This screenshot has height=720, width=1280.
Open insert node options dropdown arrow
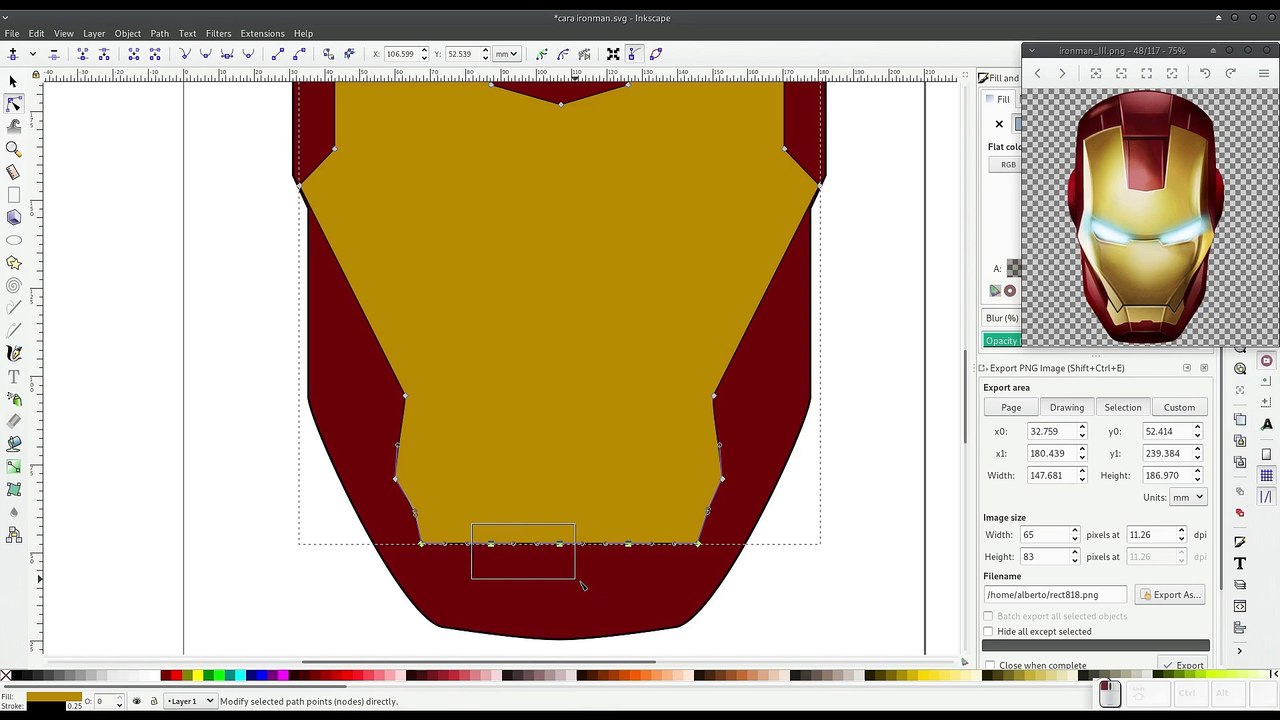(32, 54)
